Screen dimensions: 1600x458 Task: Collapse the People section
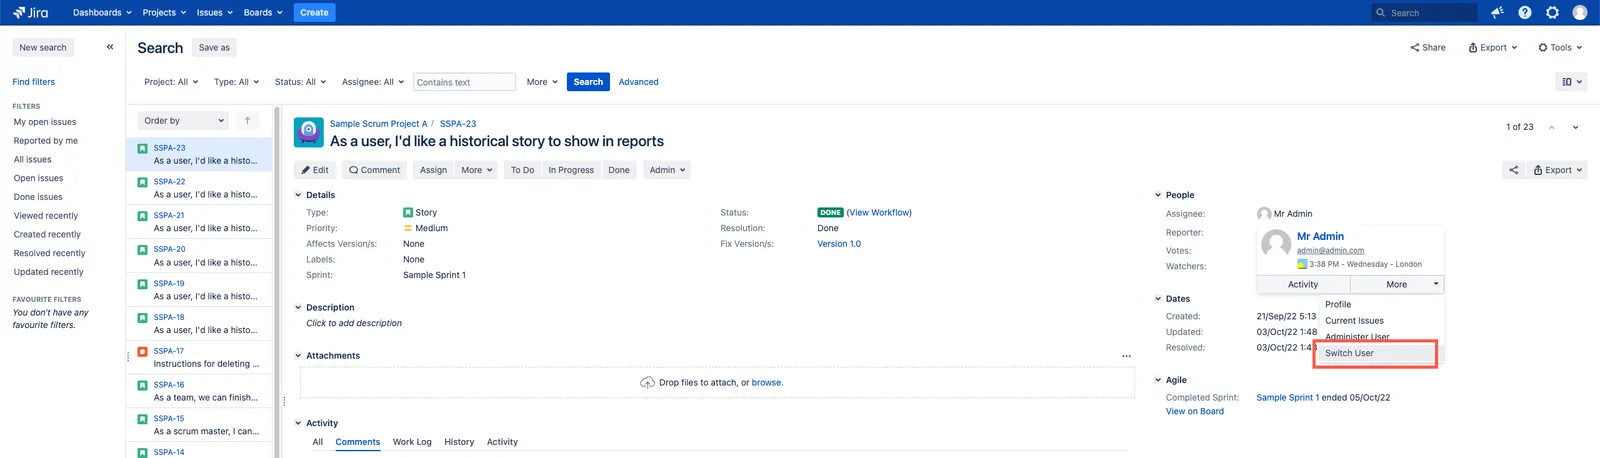1158,195
